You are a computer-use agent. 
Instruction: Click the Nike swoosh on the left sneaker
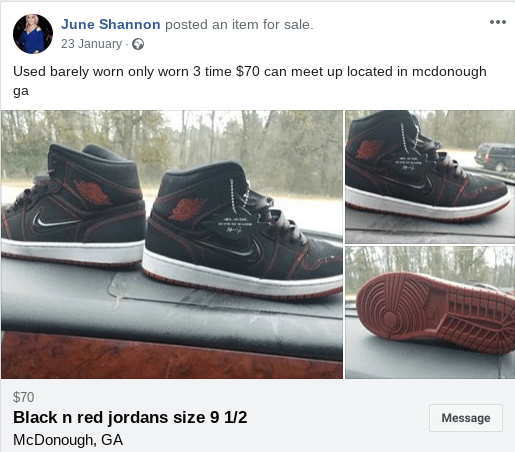53,221
